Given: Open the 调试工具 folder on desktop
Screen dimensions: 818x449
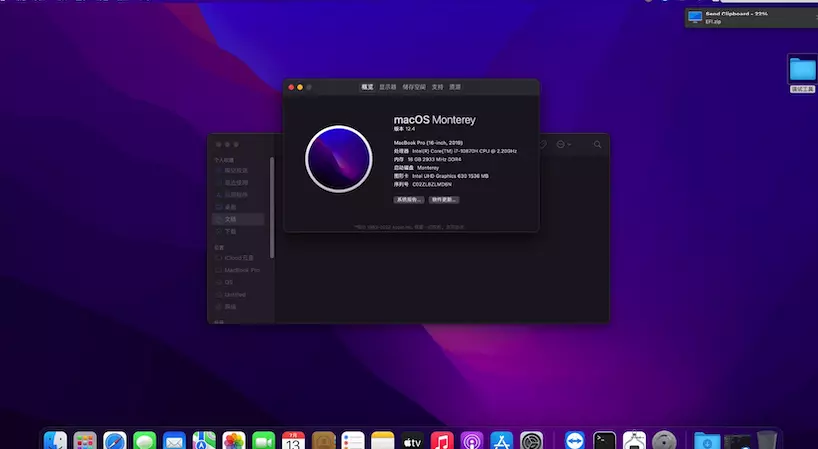Looking at the screenshot, I should [802, 74].
